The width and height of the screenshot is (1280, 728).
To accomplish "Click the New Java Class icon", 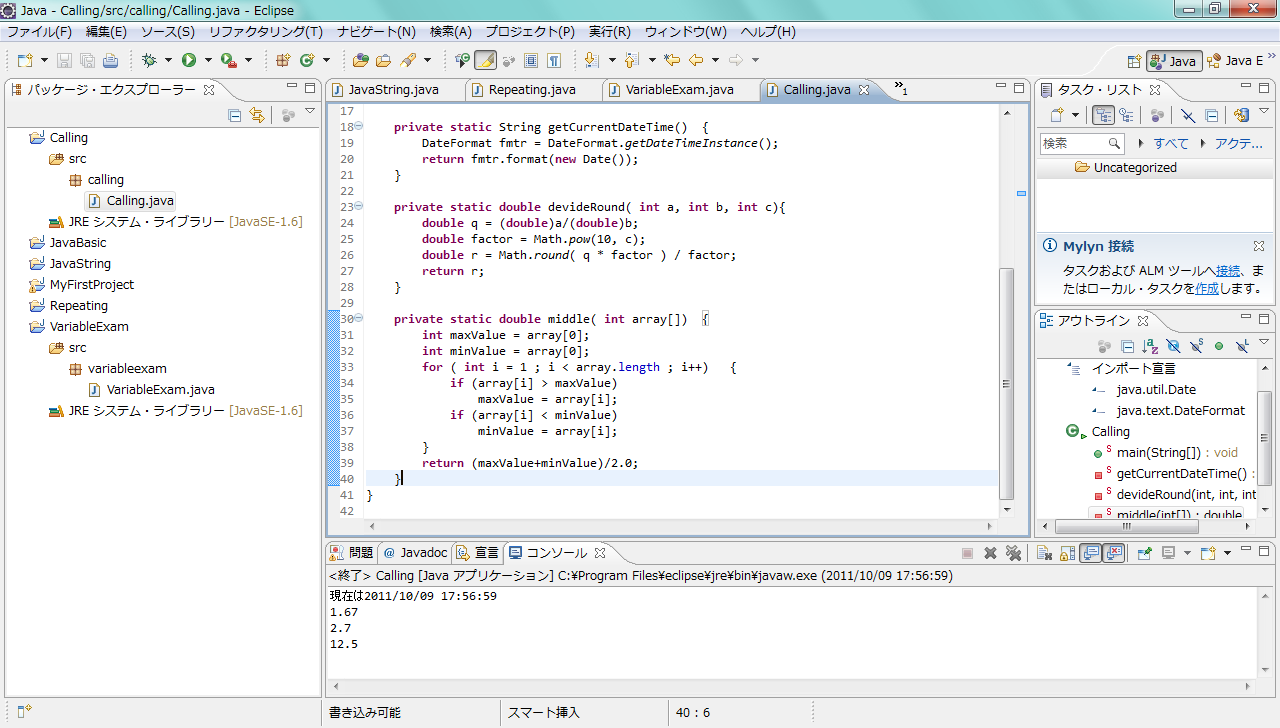I will point(308,60).
